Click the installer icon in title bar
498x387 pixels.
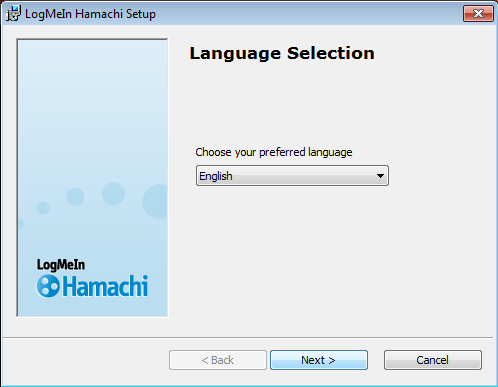13,13
